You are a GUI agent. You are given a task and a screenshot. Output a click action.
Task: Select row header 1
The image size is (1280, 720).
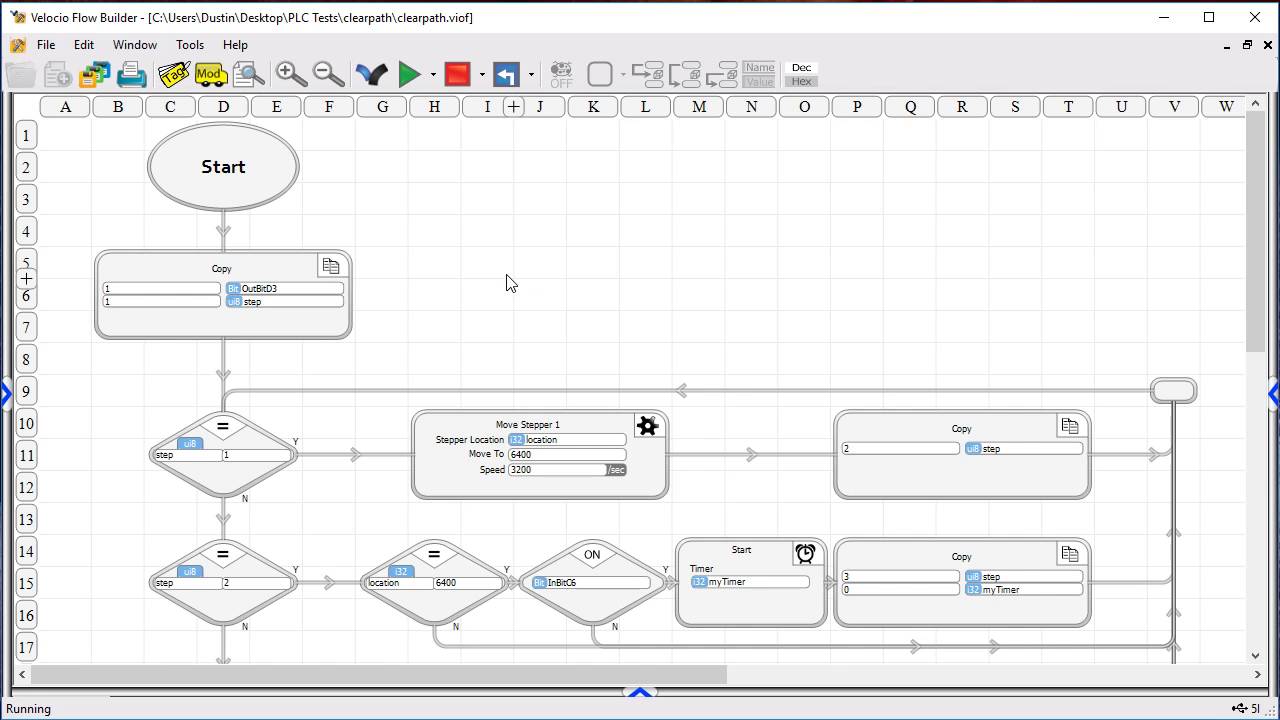(x=26, y=135)
